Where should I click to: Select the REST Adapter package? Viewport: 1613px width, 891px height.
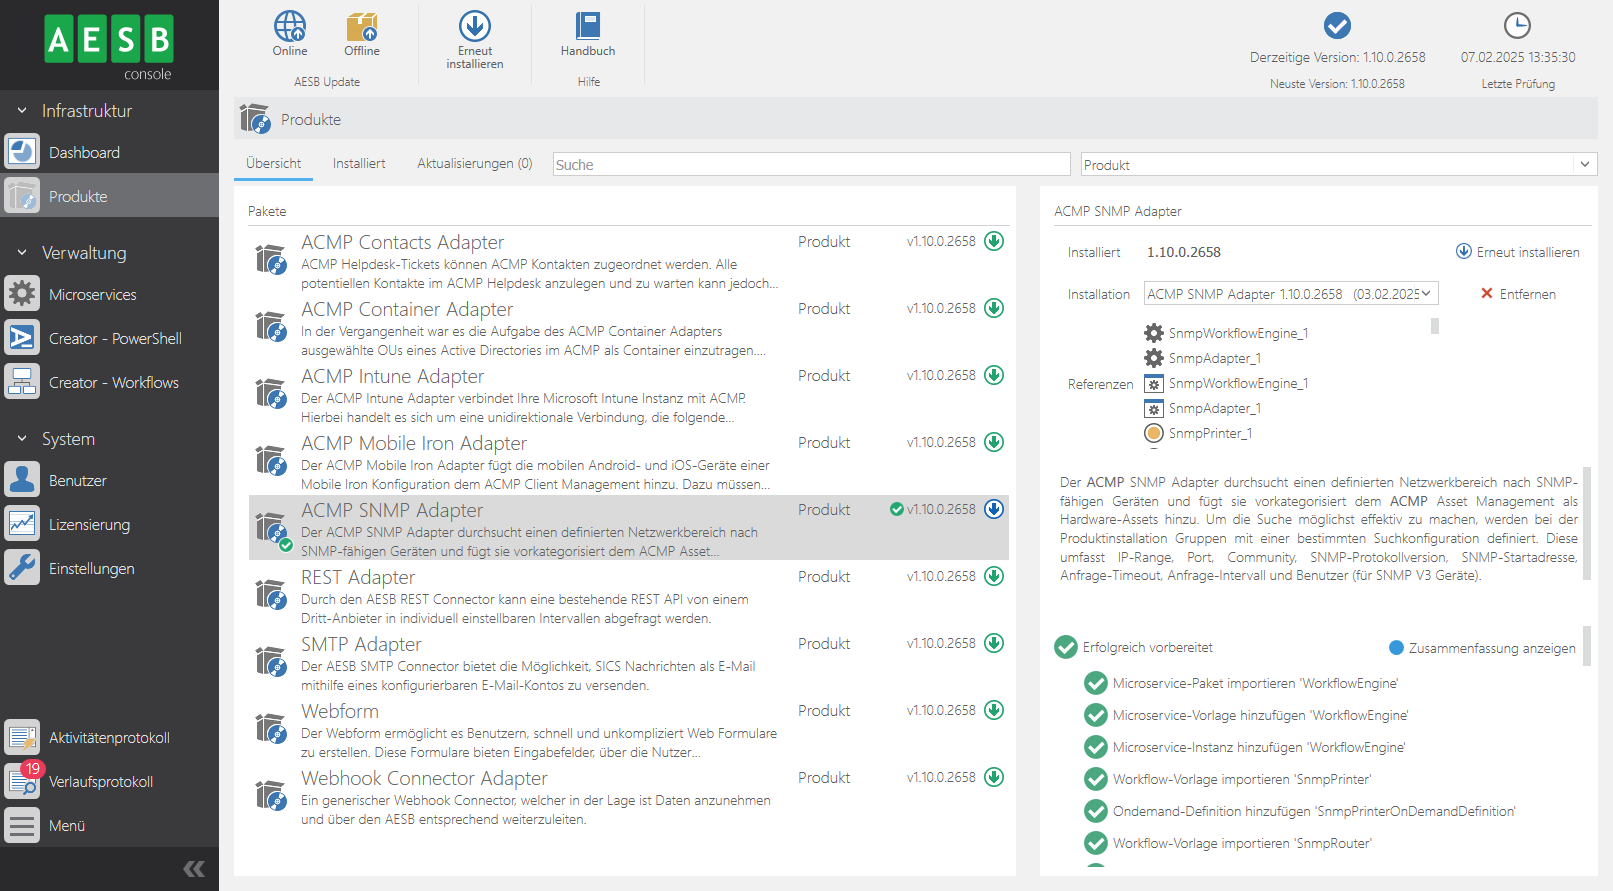pyautogui.click(x=628, y=596)
